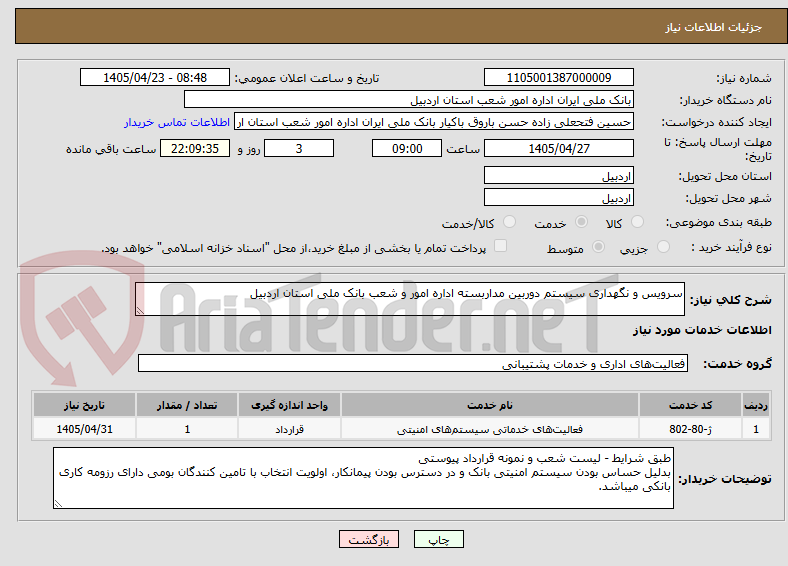Screen dimensions: 788x566
Task: Click the کد خدمت column header
Action: coord(691,405)
